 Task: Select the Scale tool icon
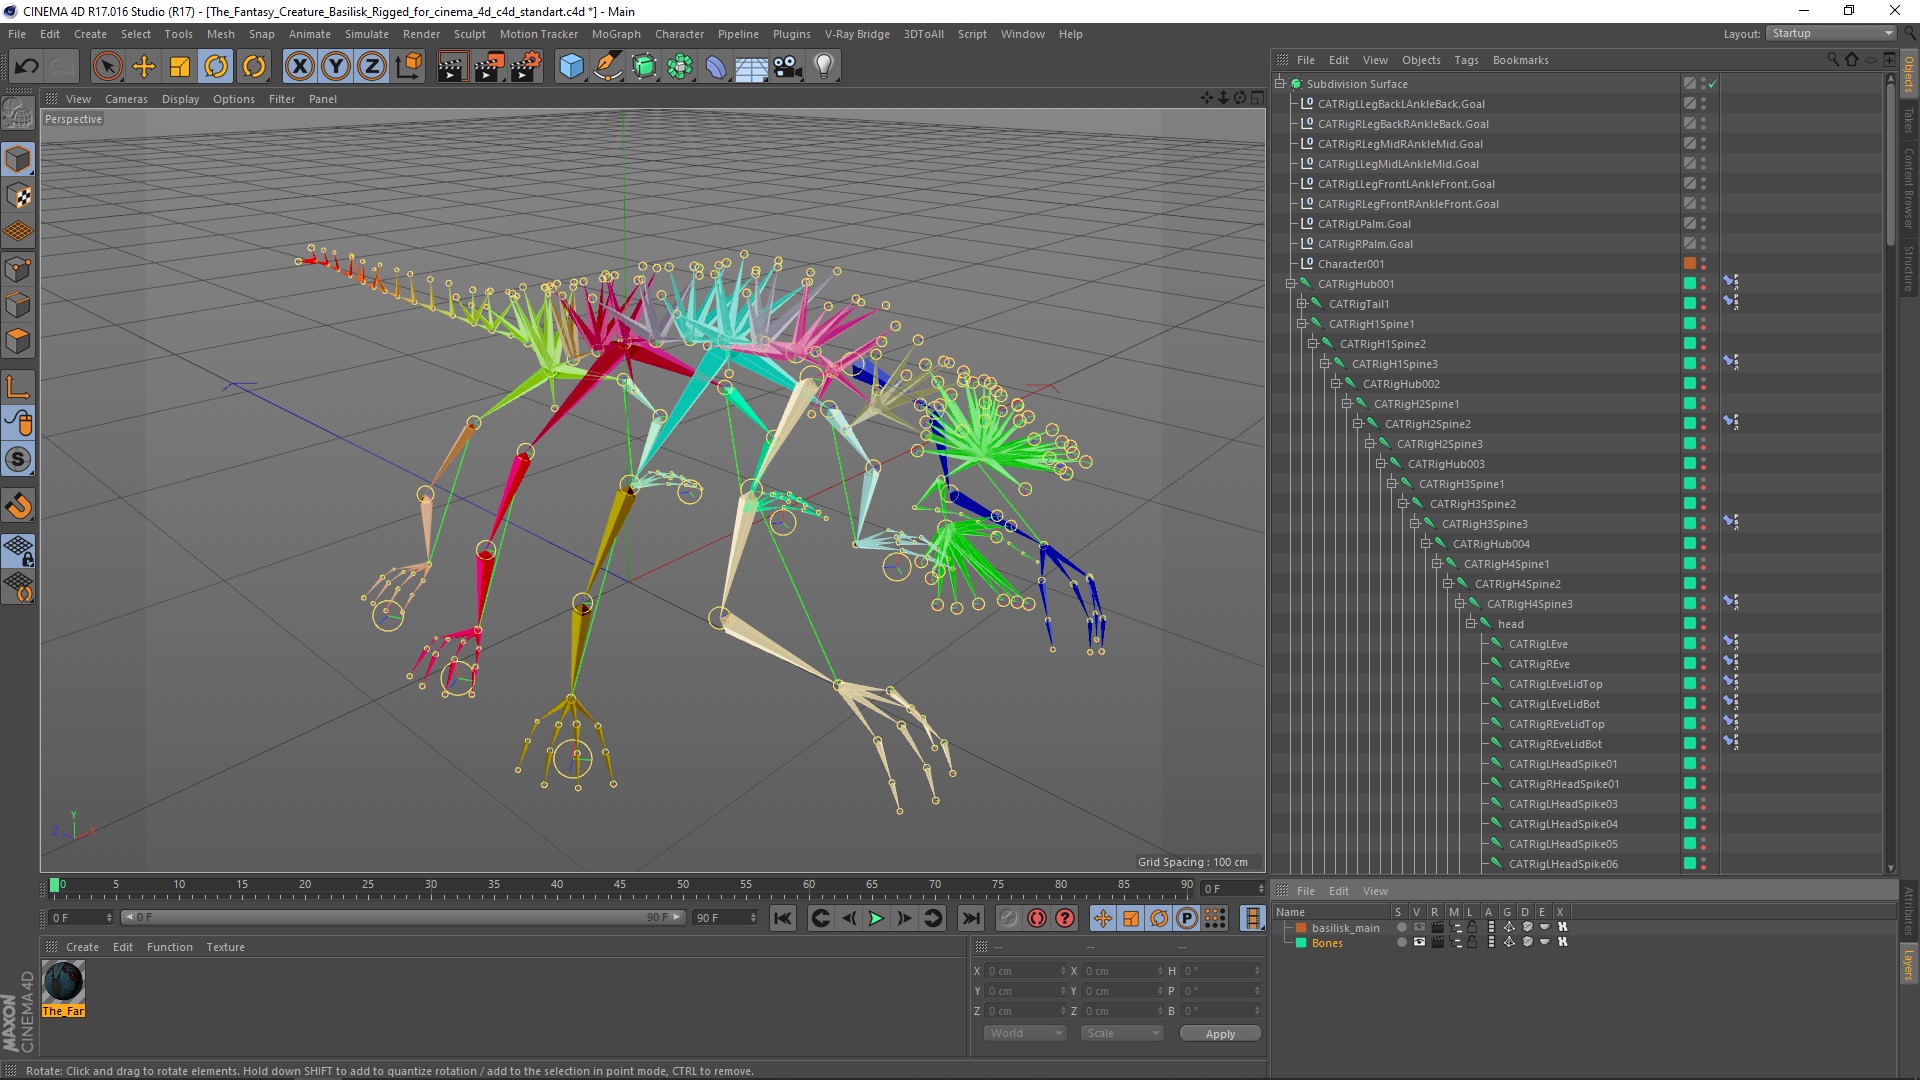click(180, 67)
